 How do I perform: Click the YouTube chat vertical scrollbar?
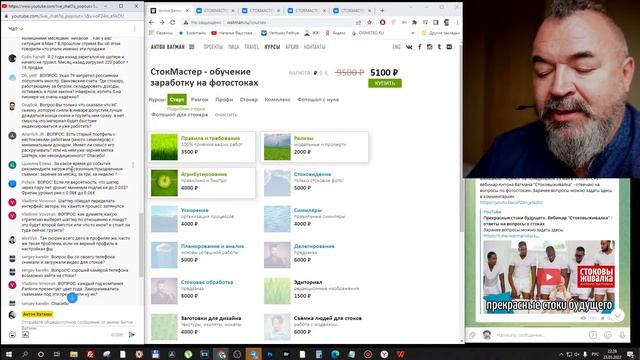click(x=141, y=245)
